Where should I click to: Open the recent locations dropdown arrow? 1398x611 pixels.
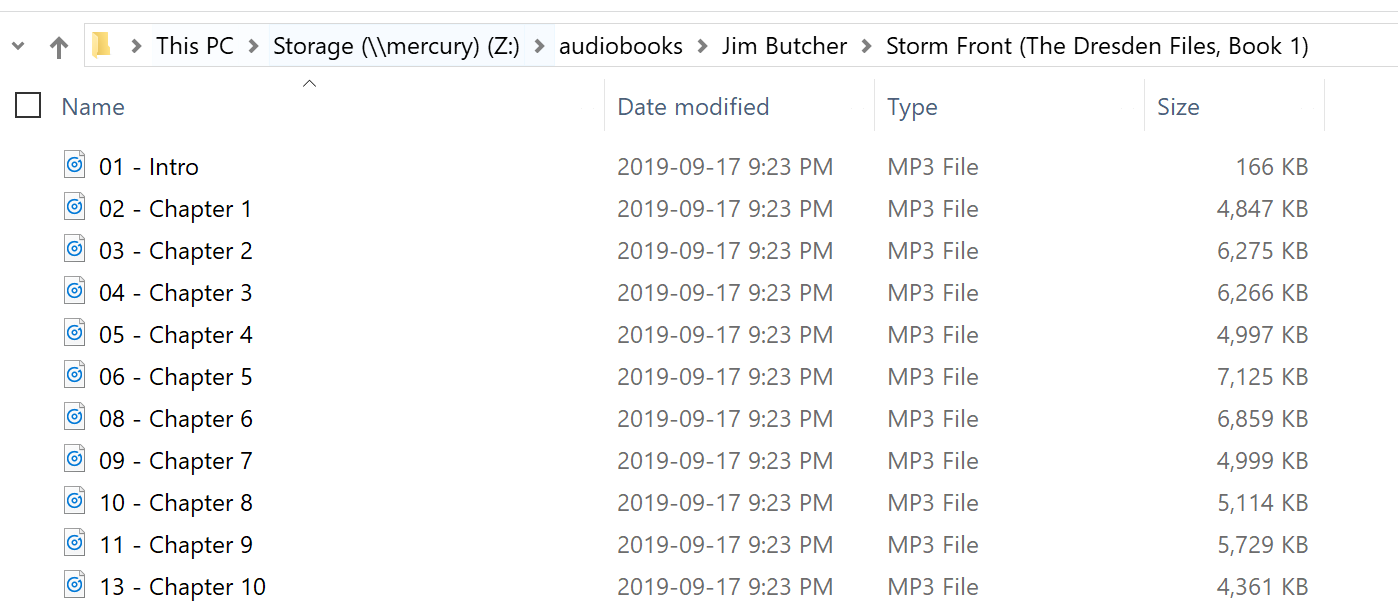pos(18,47)
